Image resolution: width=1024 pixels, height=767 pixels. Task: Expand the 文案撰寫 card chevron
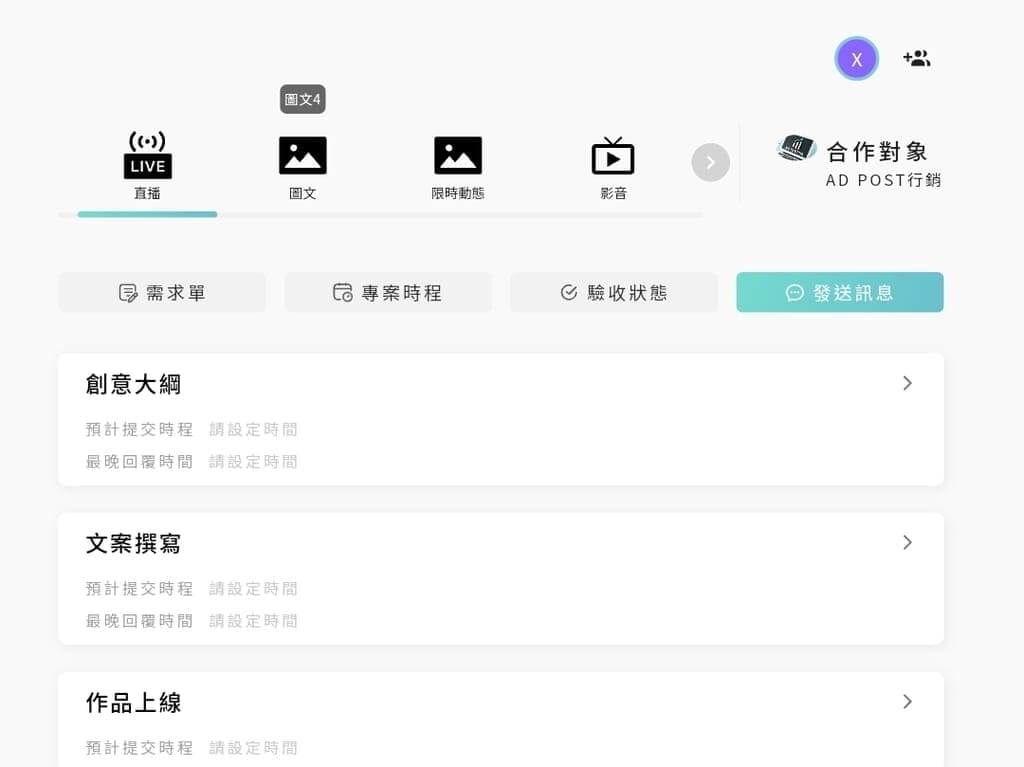pos(907,542)
